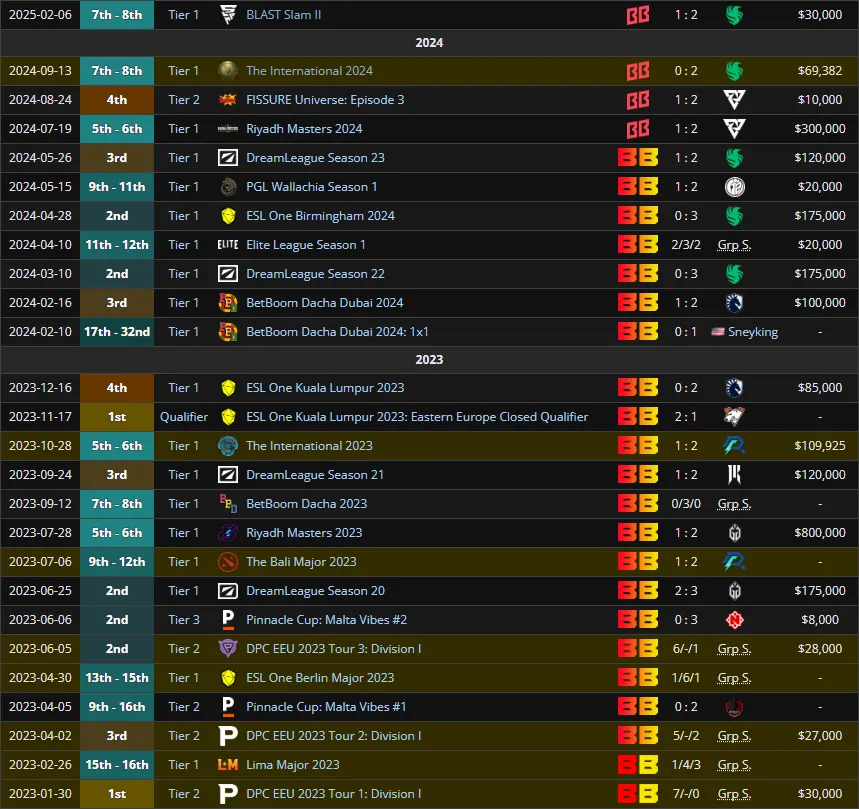Screen dimensions: 859x809
Task: Click BetBoom Dacha 2023 tournament icon
Action: click(x=228, y=504)
